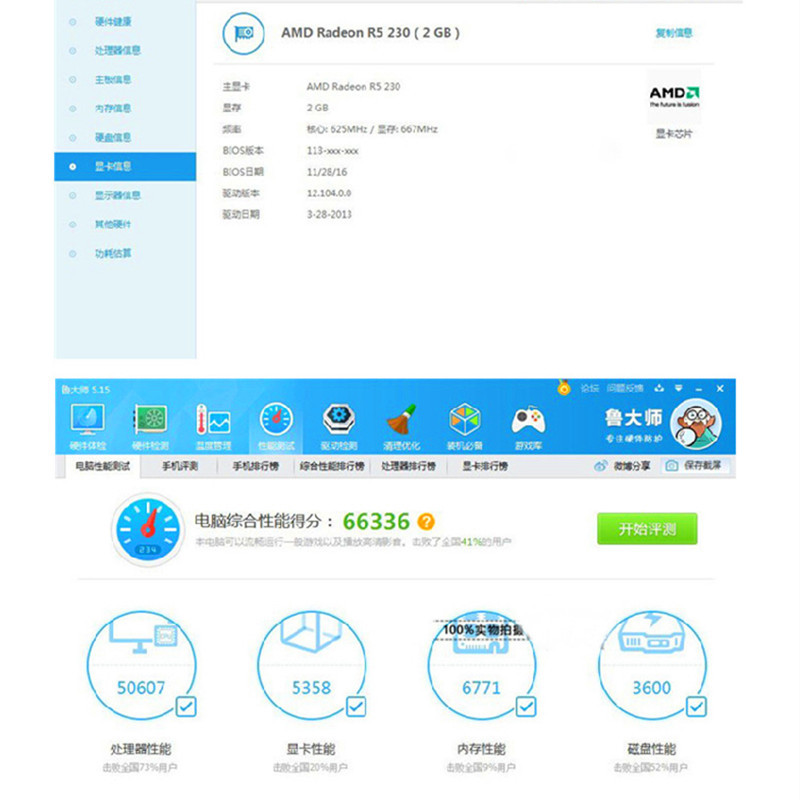
Task: Click the memory performance circle showing 6771
Action: tap(482, 665)
